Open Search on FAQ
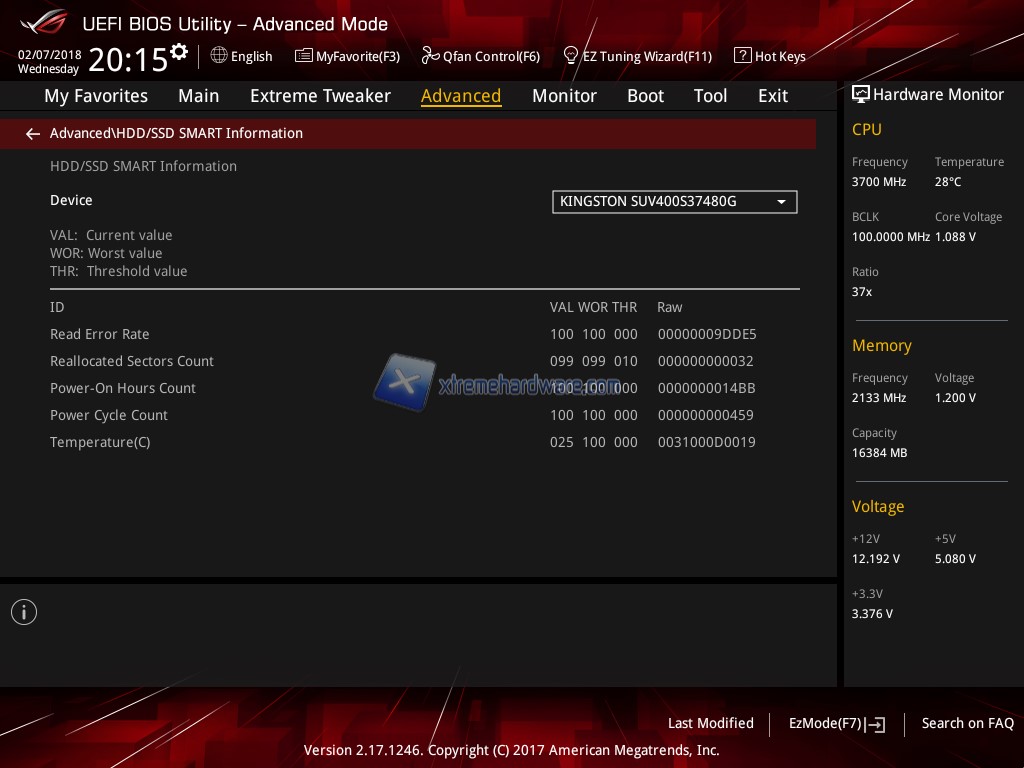The height and width of the screenshot is (768, 1024). click(967, 723)
